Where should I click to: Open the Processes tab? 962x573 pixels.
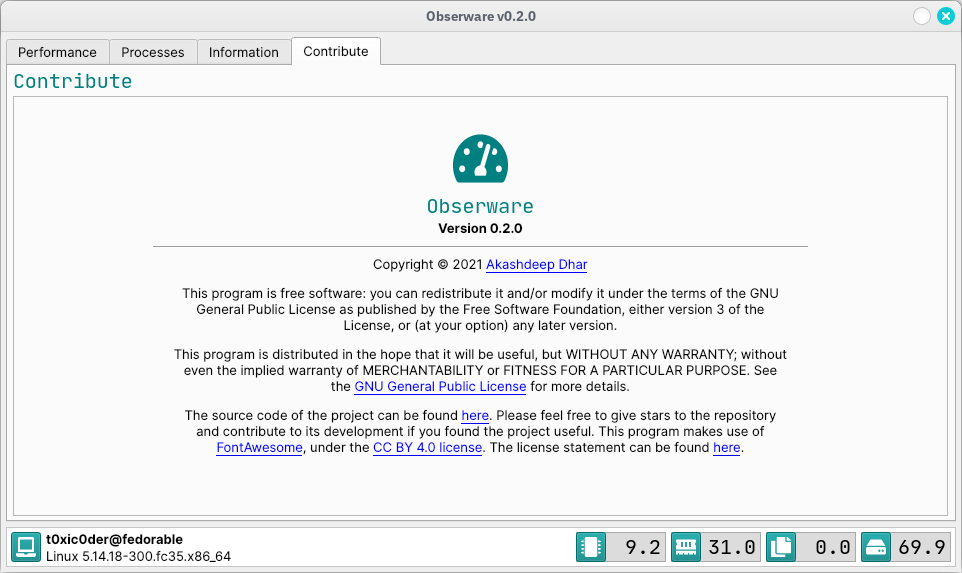click(153, 52)
